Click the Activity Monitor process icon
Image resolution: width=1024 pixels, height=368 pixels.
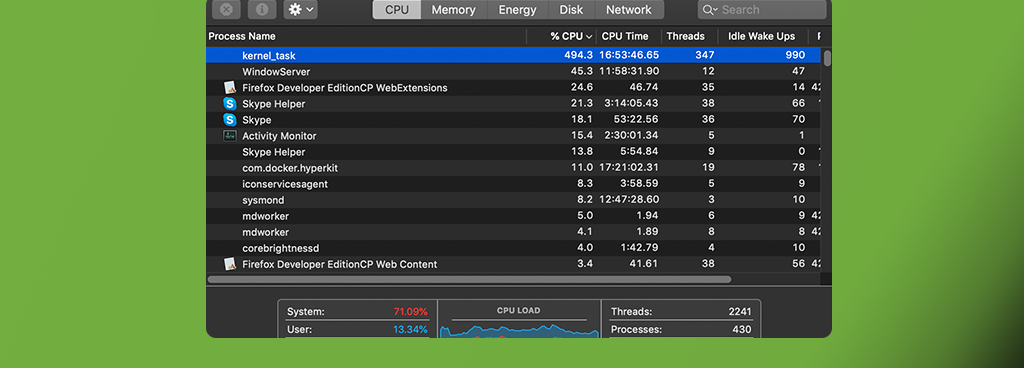pos(229,136)
